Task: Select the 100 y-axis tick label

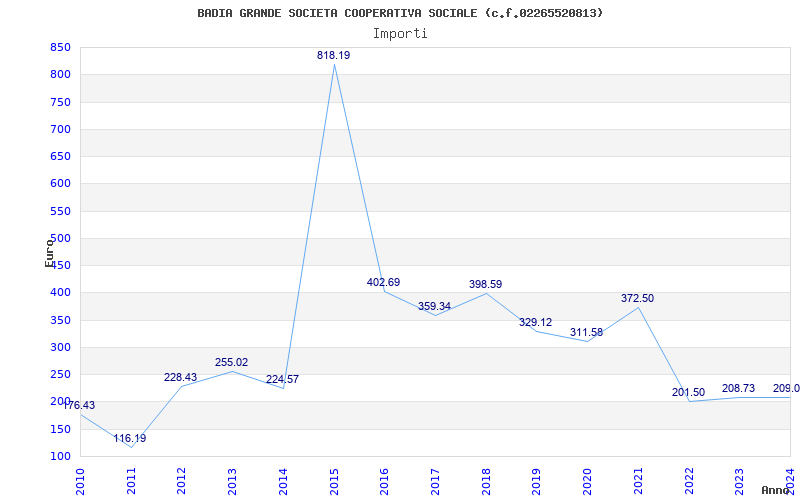Action: [60, 456]
